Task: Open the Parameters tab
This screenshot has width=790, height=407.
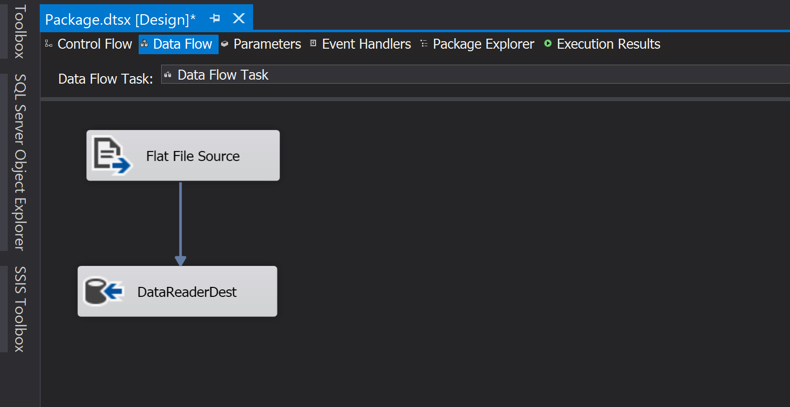Action: tap(267, 44)
